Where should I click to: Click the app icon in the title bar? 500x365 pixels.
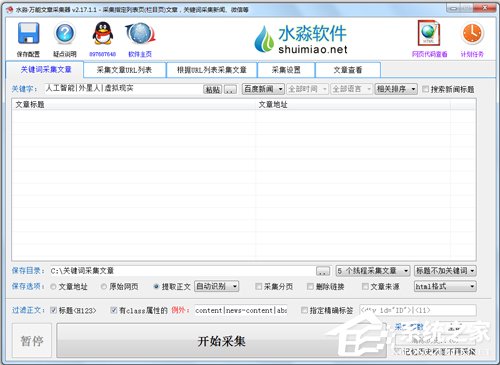tap(10, 9)
